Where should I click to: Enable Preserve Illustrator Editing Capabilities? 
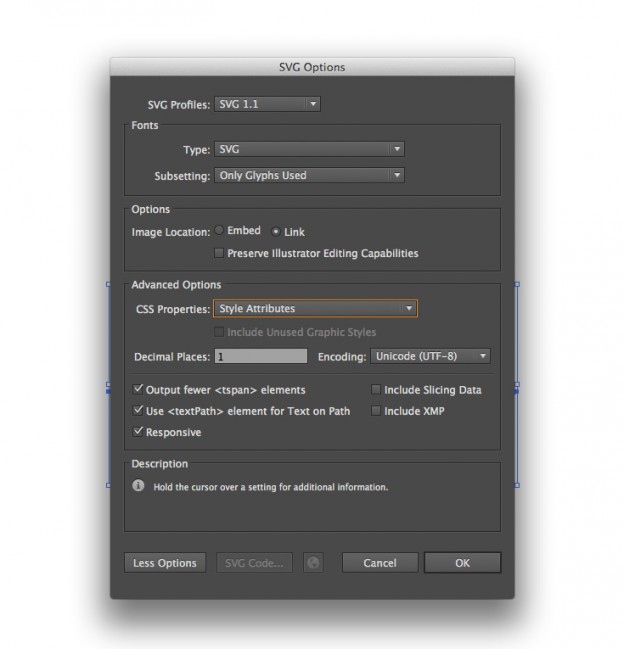coord(220,254)
